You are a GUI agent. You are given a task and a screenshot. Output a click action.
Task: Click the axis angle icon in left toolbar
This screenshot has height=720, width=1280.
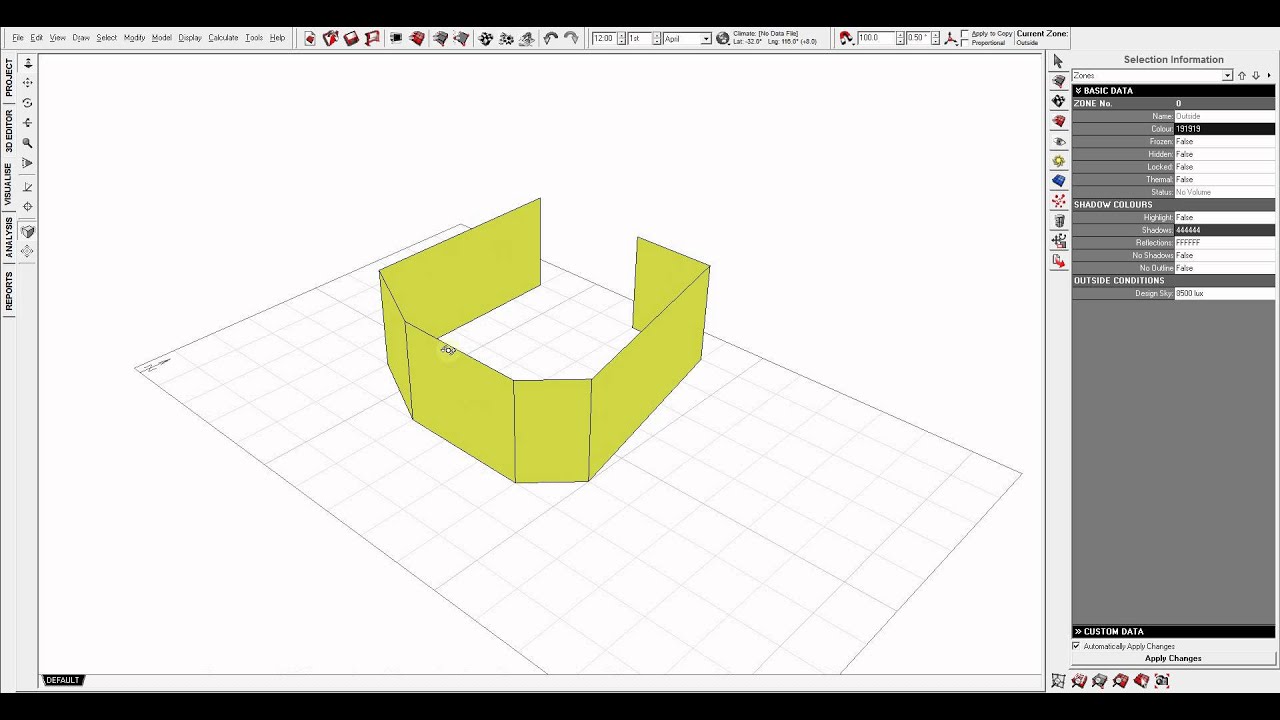click(x=27, y=187)
